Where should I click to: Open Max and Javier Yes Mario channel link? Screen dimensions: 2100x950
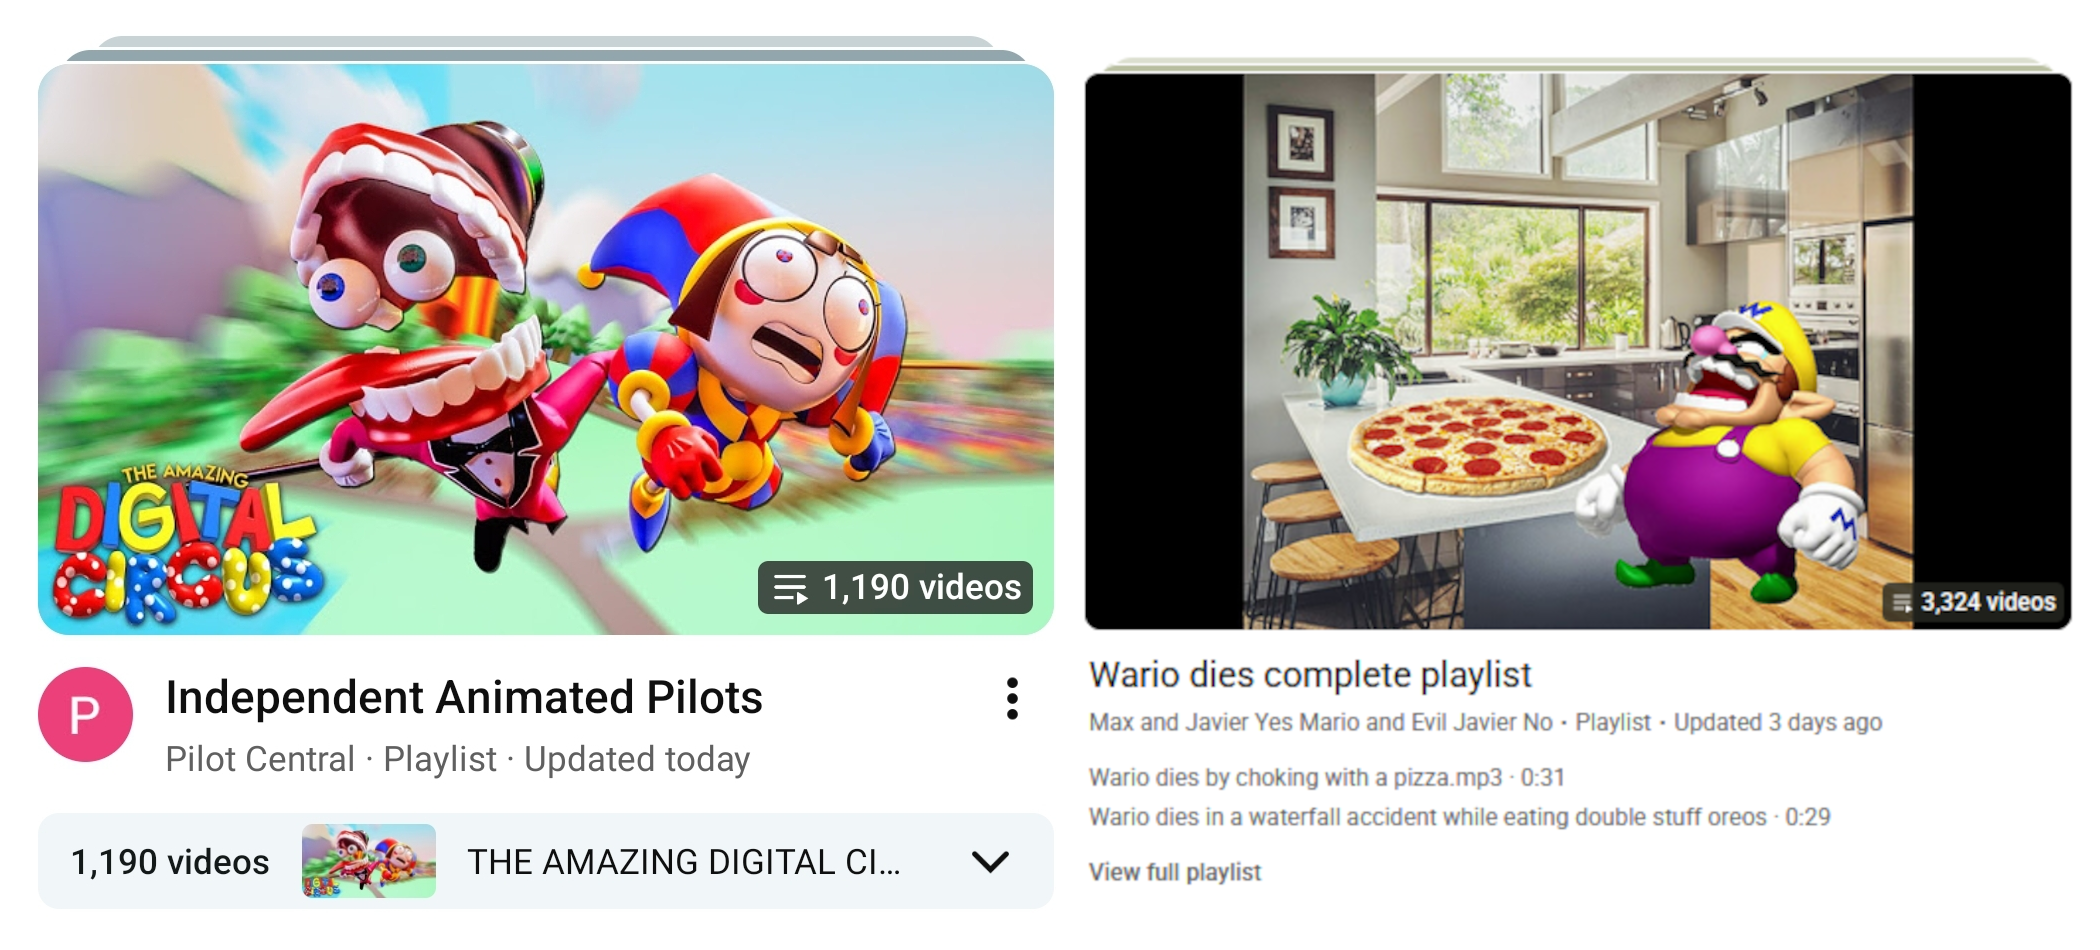(1321, 722)
